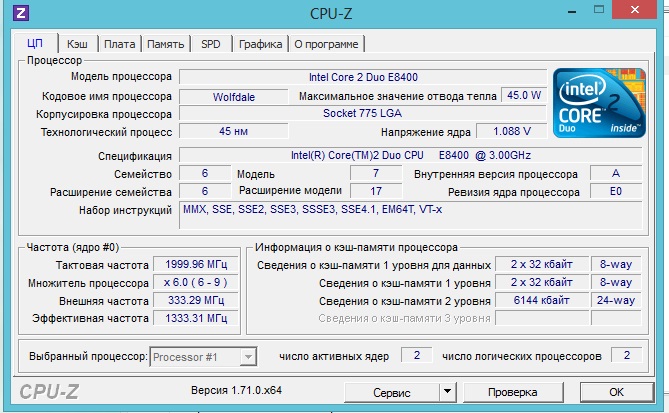Click the Wolfdale code name value
This screenshot has height=413, width=669.
click(x=234, y=97)
